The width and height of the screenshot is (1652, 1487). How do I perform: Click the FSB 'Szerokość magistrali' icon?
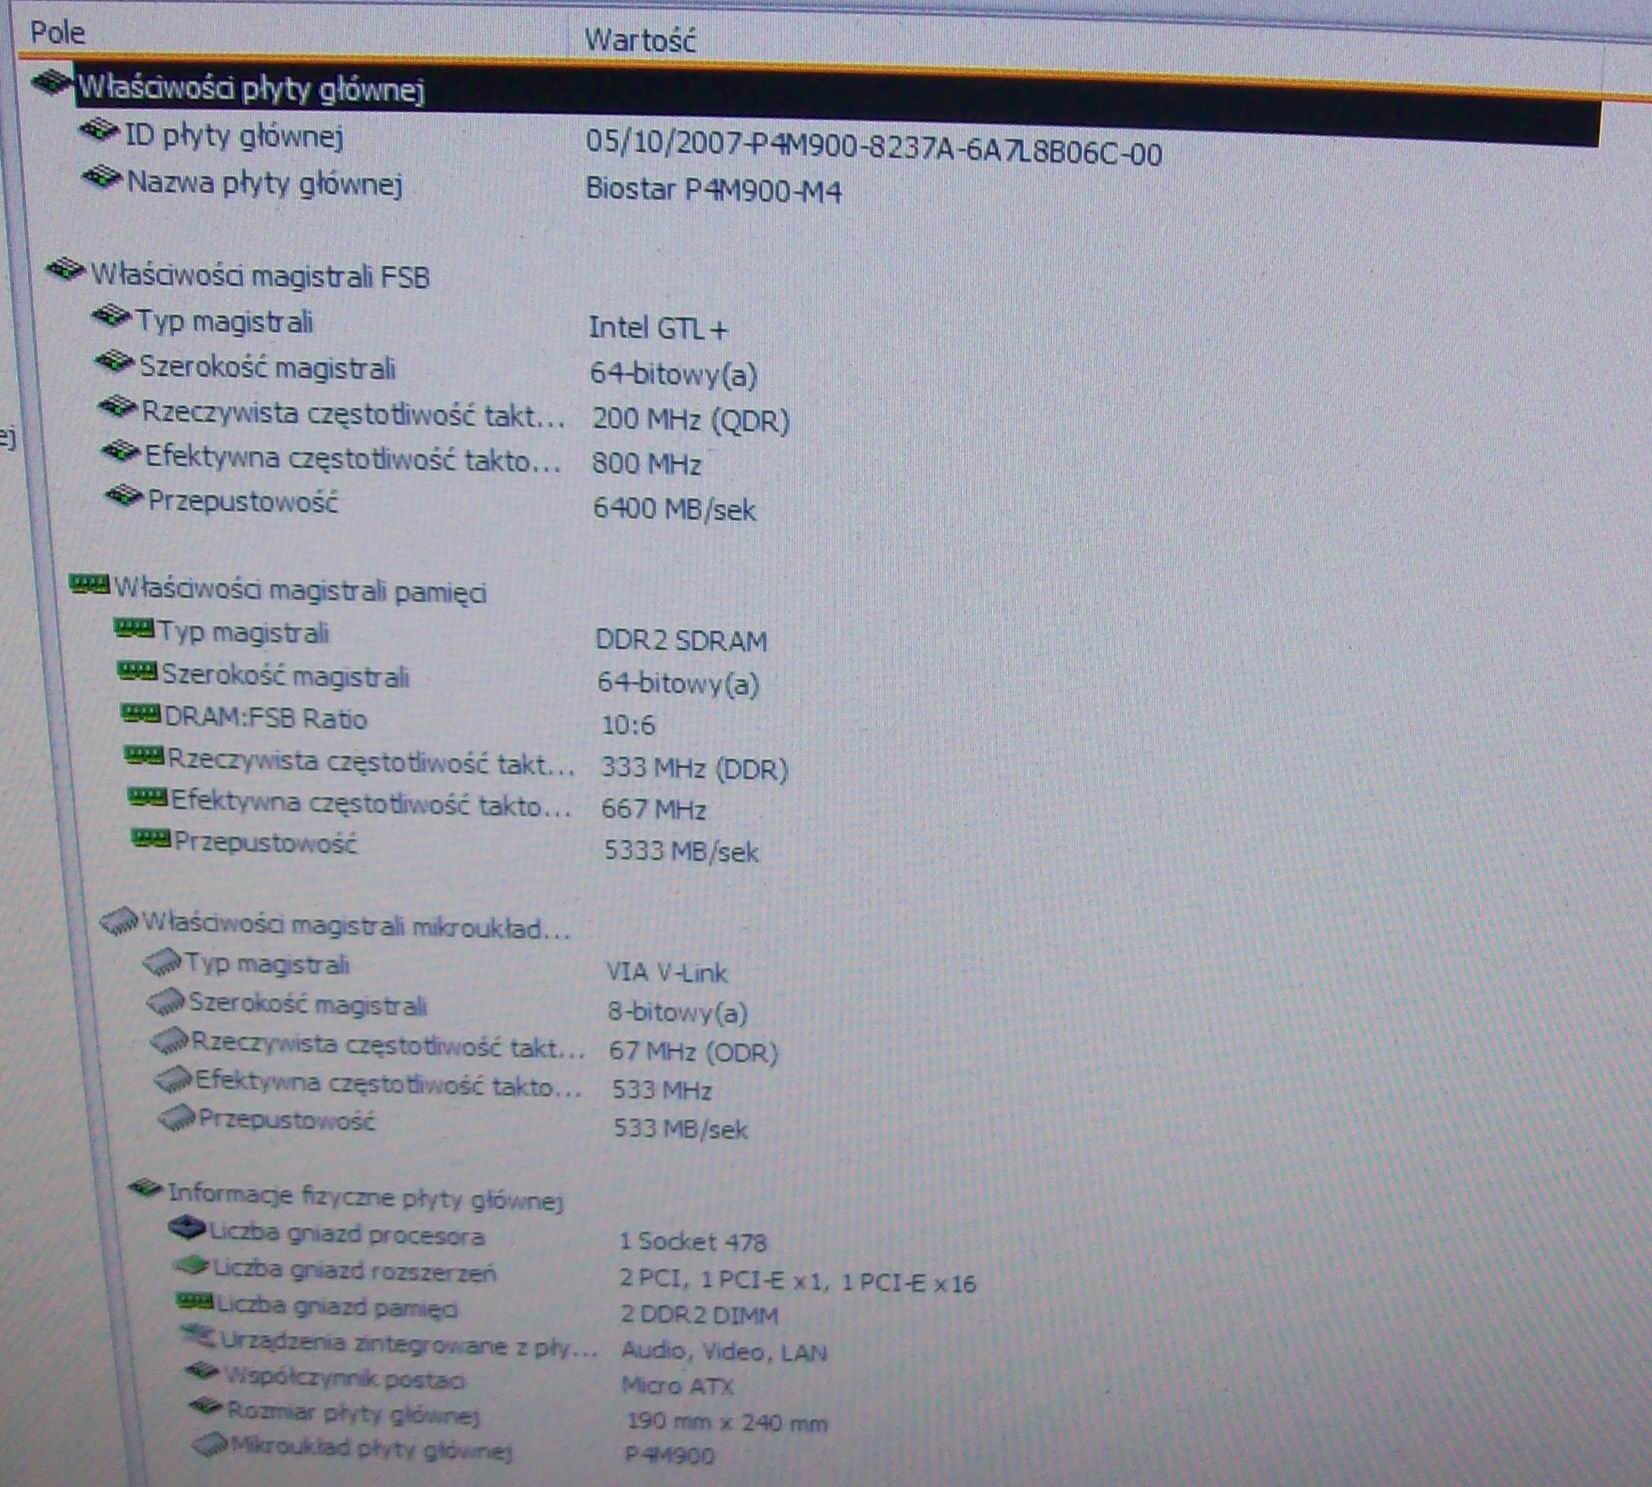114,362
